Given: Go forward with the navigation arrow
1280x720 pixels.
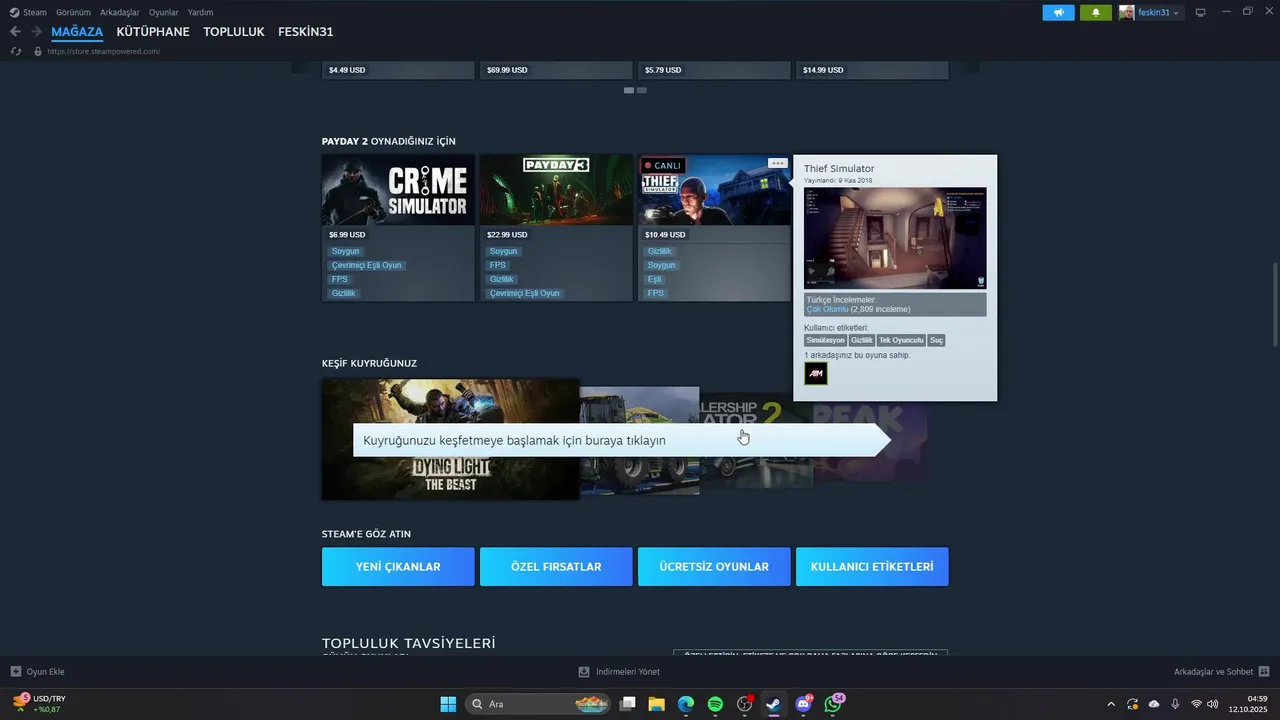Looking at the screenshot, I should (36, 32).
